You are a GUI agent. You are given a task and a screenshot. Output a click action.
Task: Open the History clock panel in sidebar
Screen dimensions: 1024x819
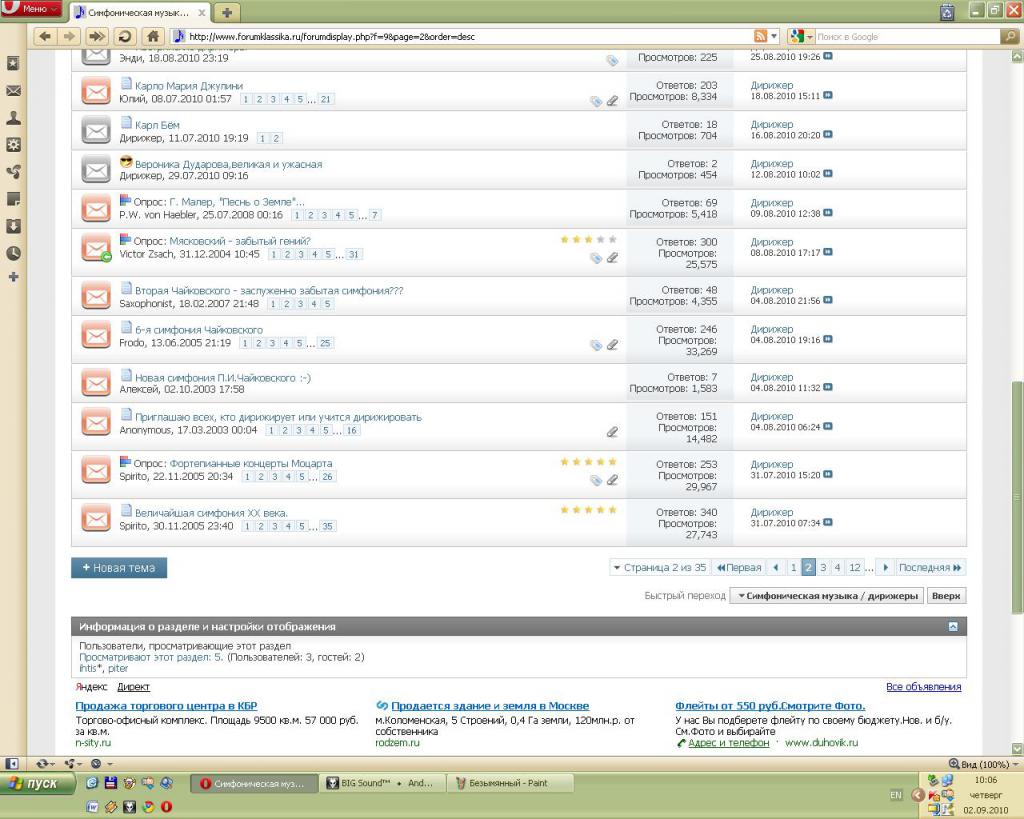click(13, 253)
